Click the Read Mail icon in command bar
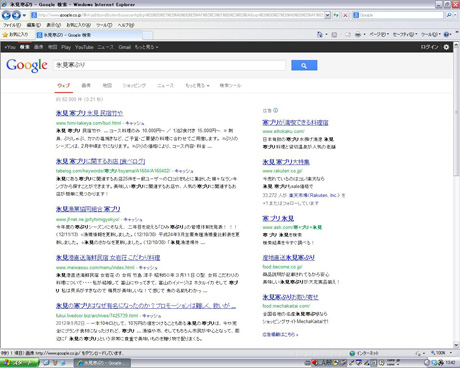Image resolution: width=460 pixels, height=368 pixels. coord(348,34)
